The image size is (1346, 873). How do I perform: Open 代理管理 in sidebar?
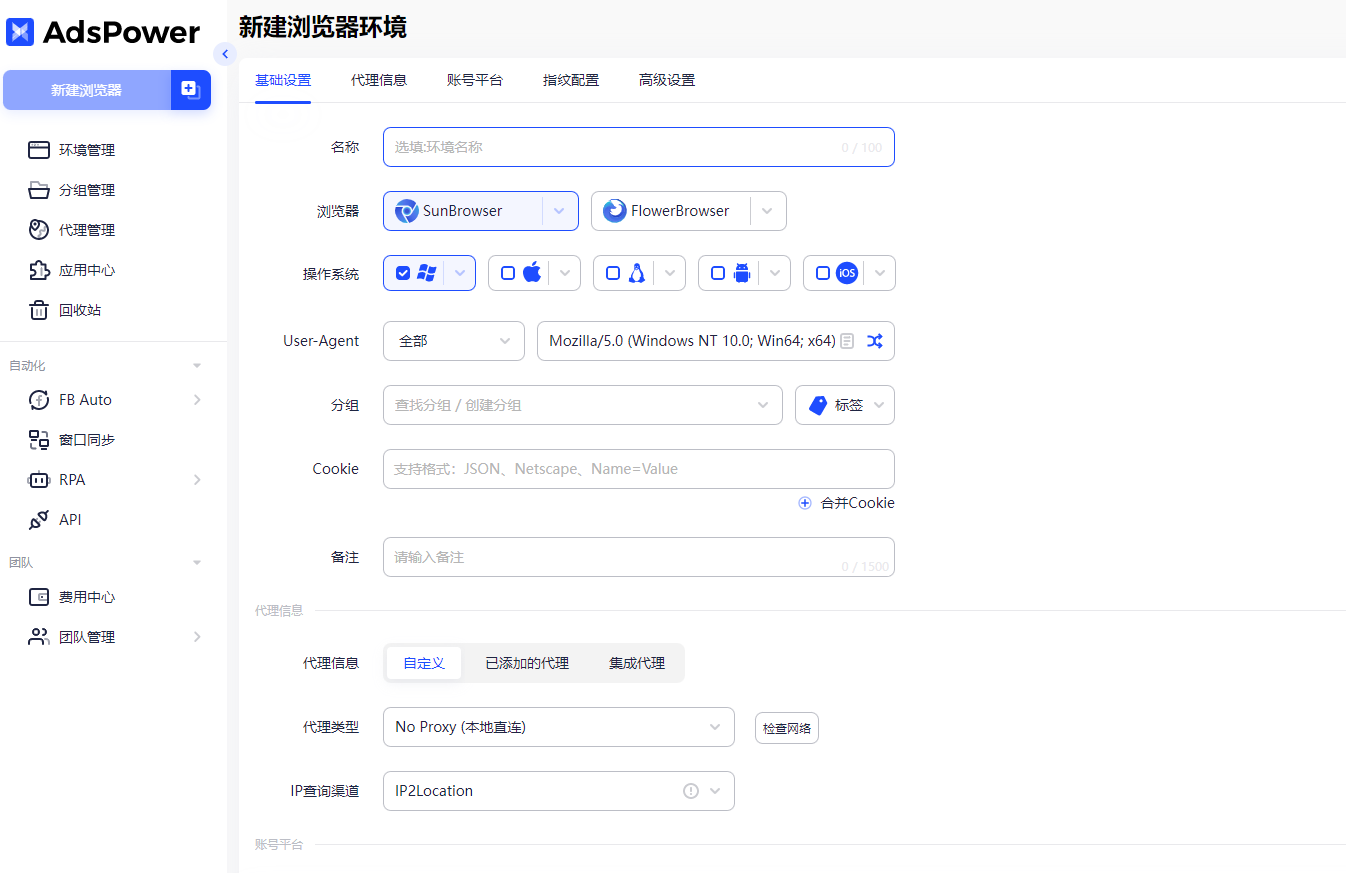pyautogui.click(x=86, y=230)
